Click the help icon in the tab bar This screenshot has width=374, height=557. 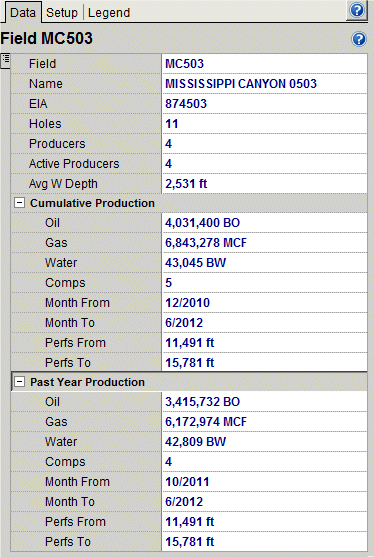[x=357, y=10]
